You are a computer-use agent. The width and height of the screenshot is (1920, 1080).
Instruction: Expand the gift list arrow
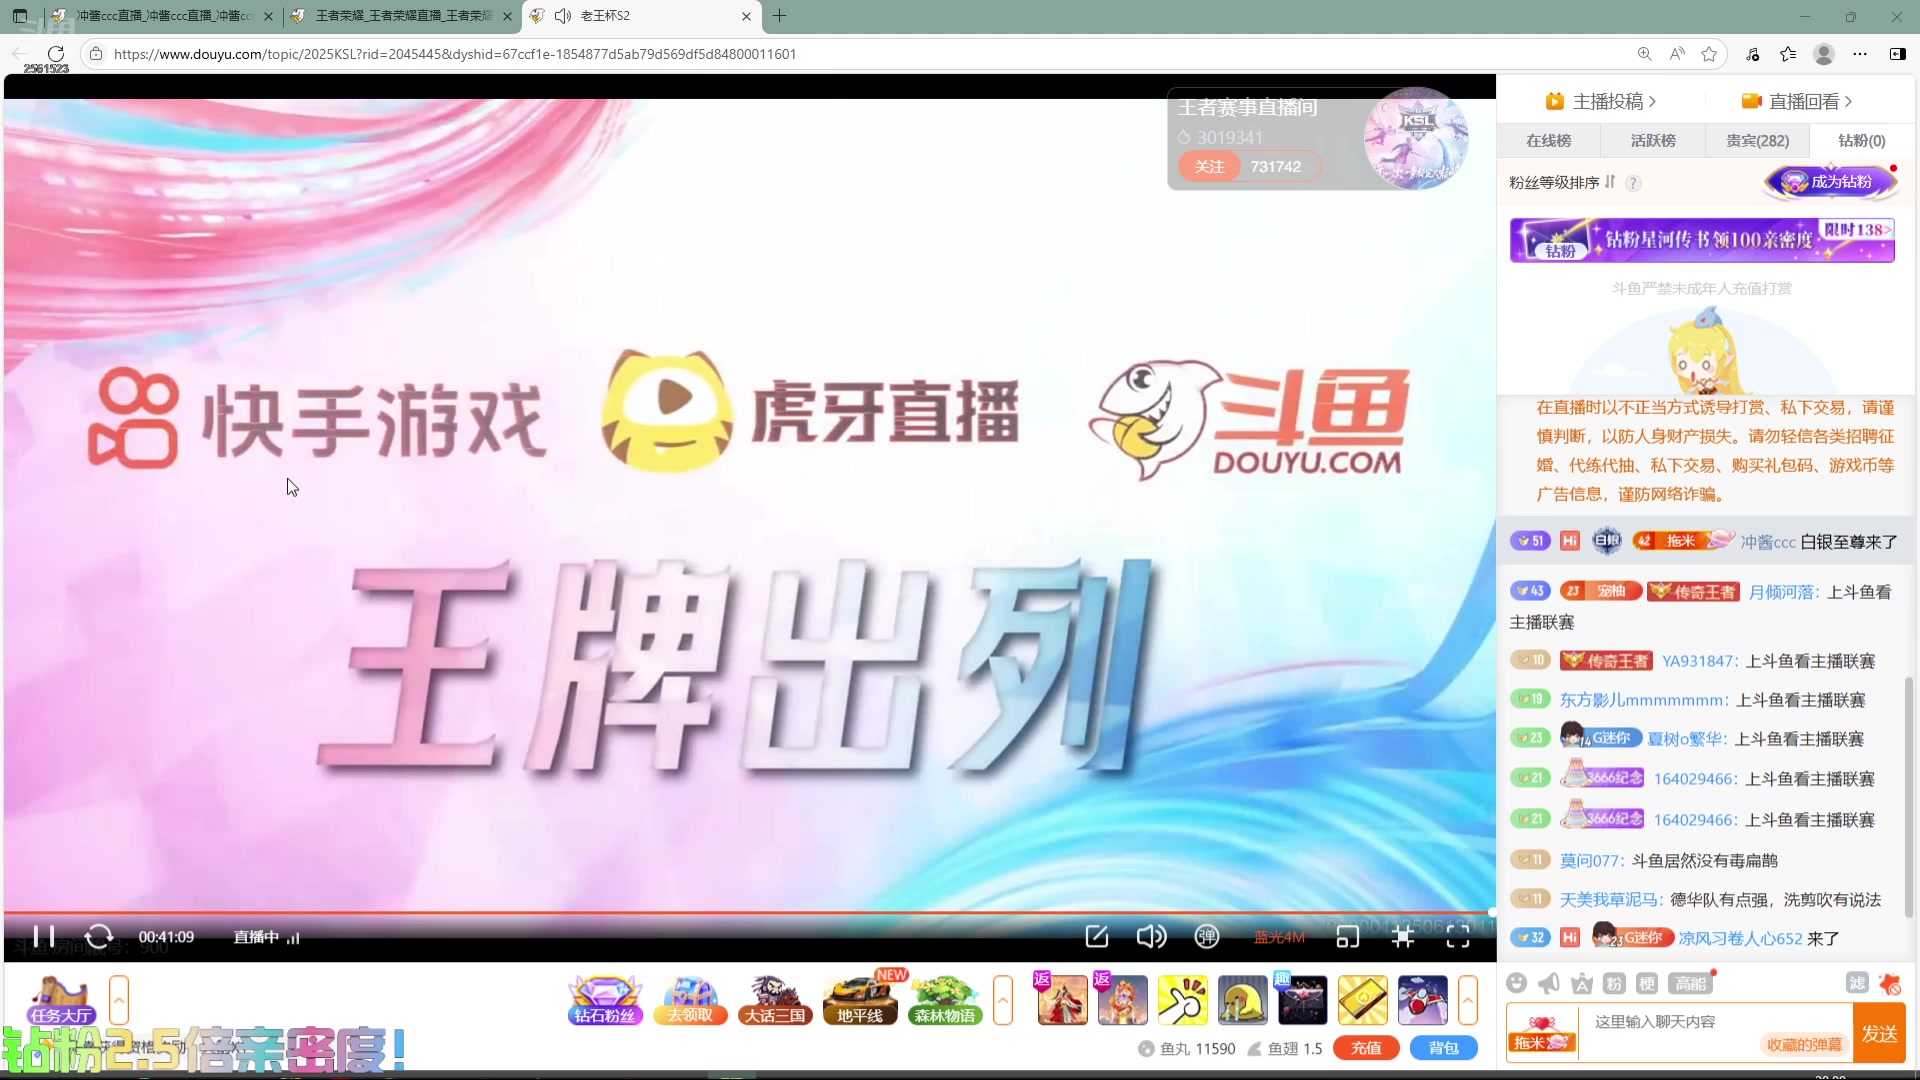1468,1000
